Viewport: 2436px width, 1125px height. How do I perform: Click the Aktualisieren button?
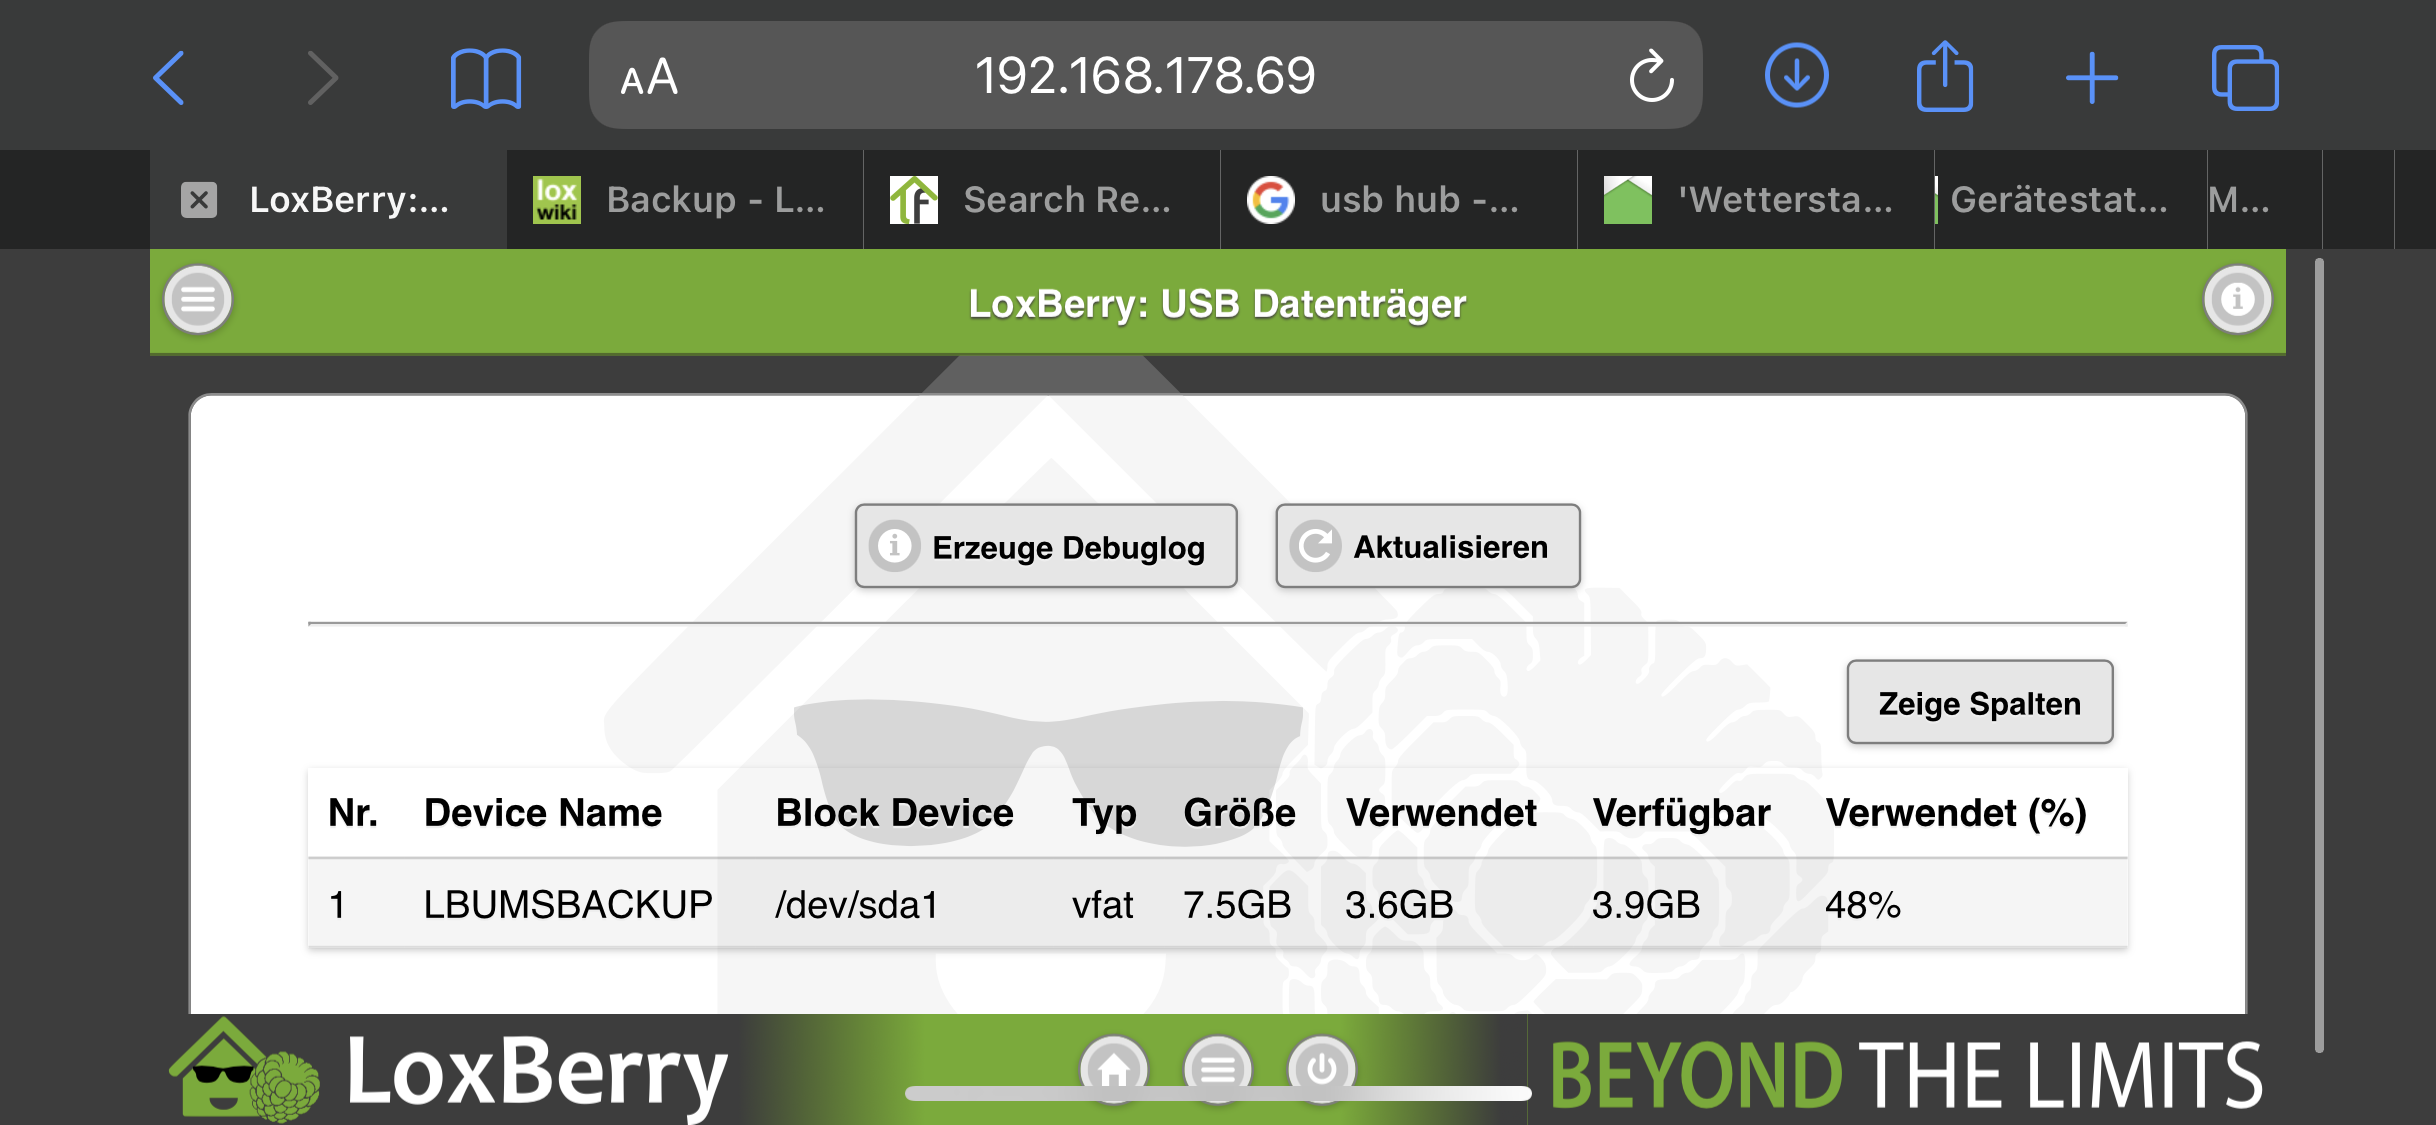click(x=1427, y=546)
